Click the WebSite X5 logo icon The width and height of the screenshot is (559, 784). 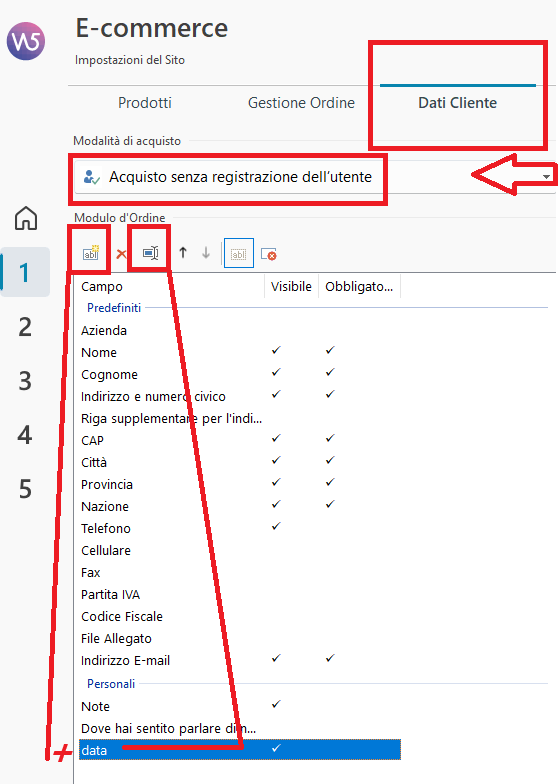[26, 41]
